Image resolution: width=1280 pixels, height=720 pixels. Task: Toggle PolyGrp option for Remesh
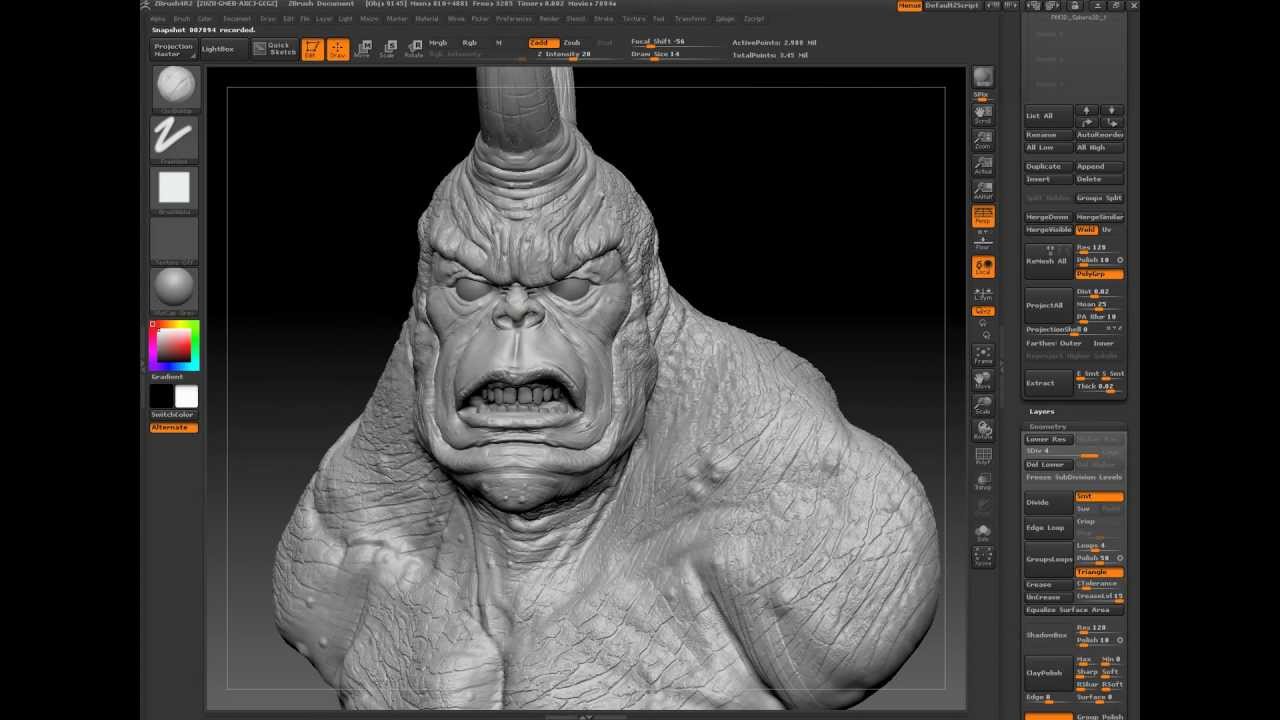(x=1099, y=274)
